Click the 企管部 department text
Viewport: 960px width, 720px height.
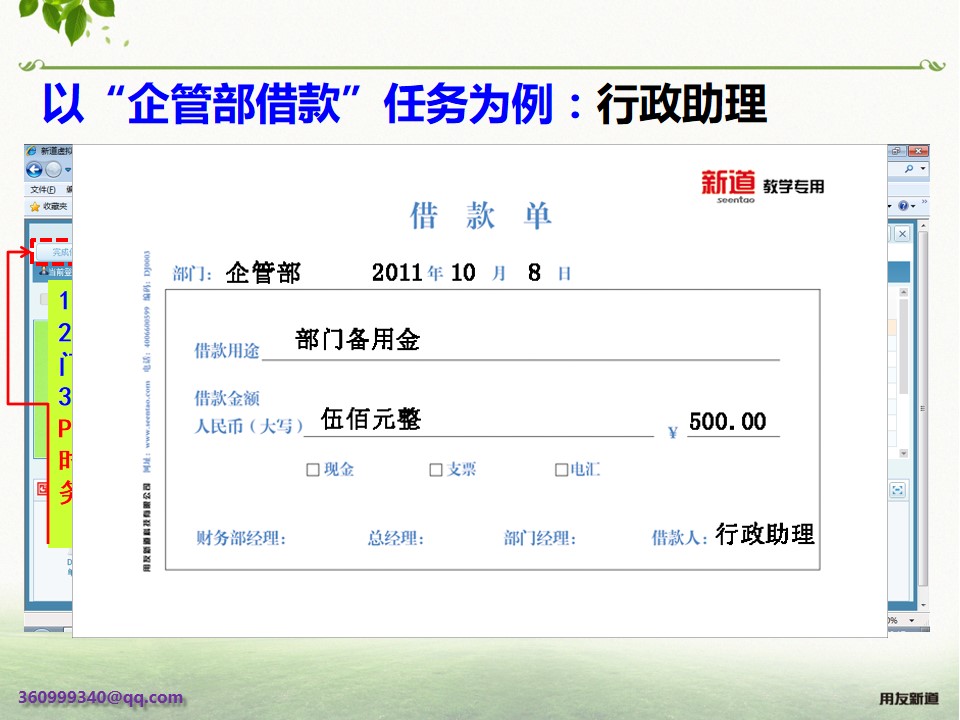[263, 272]
